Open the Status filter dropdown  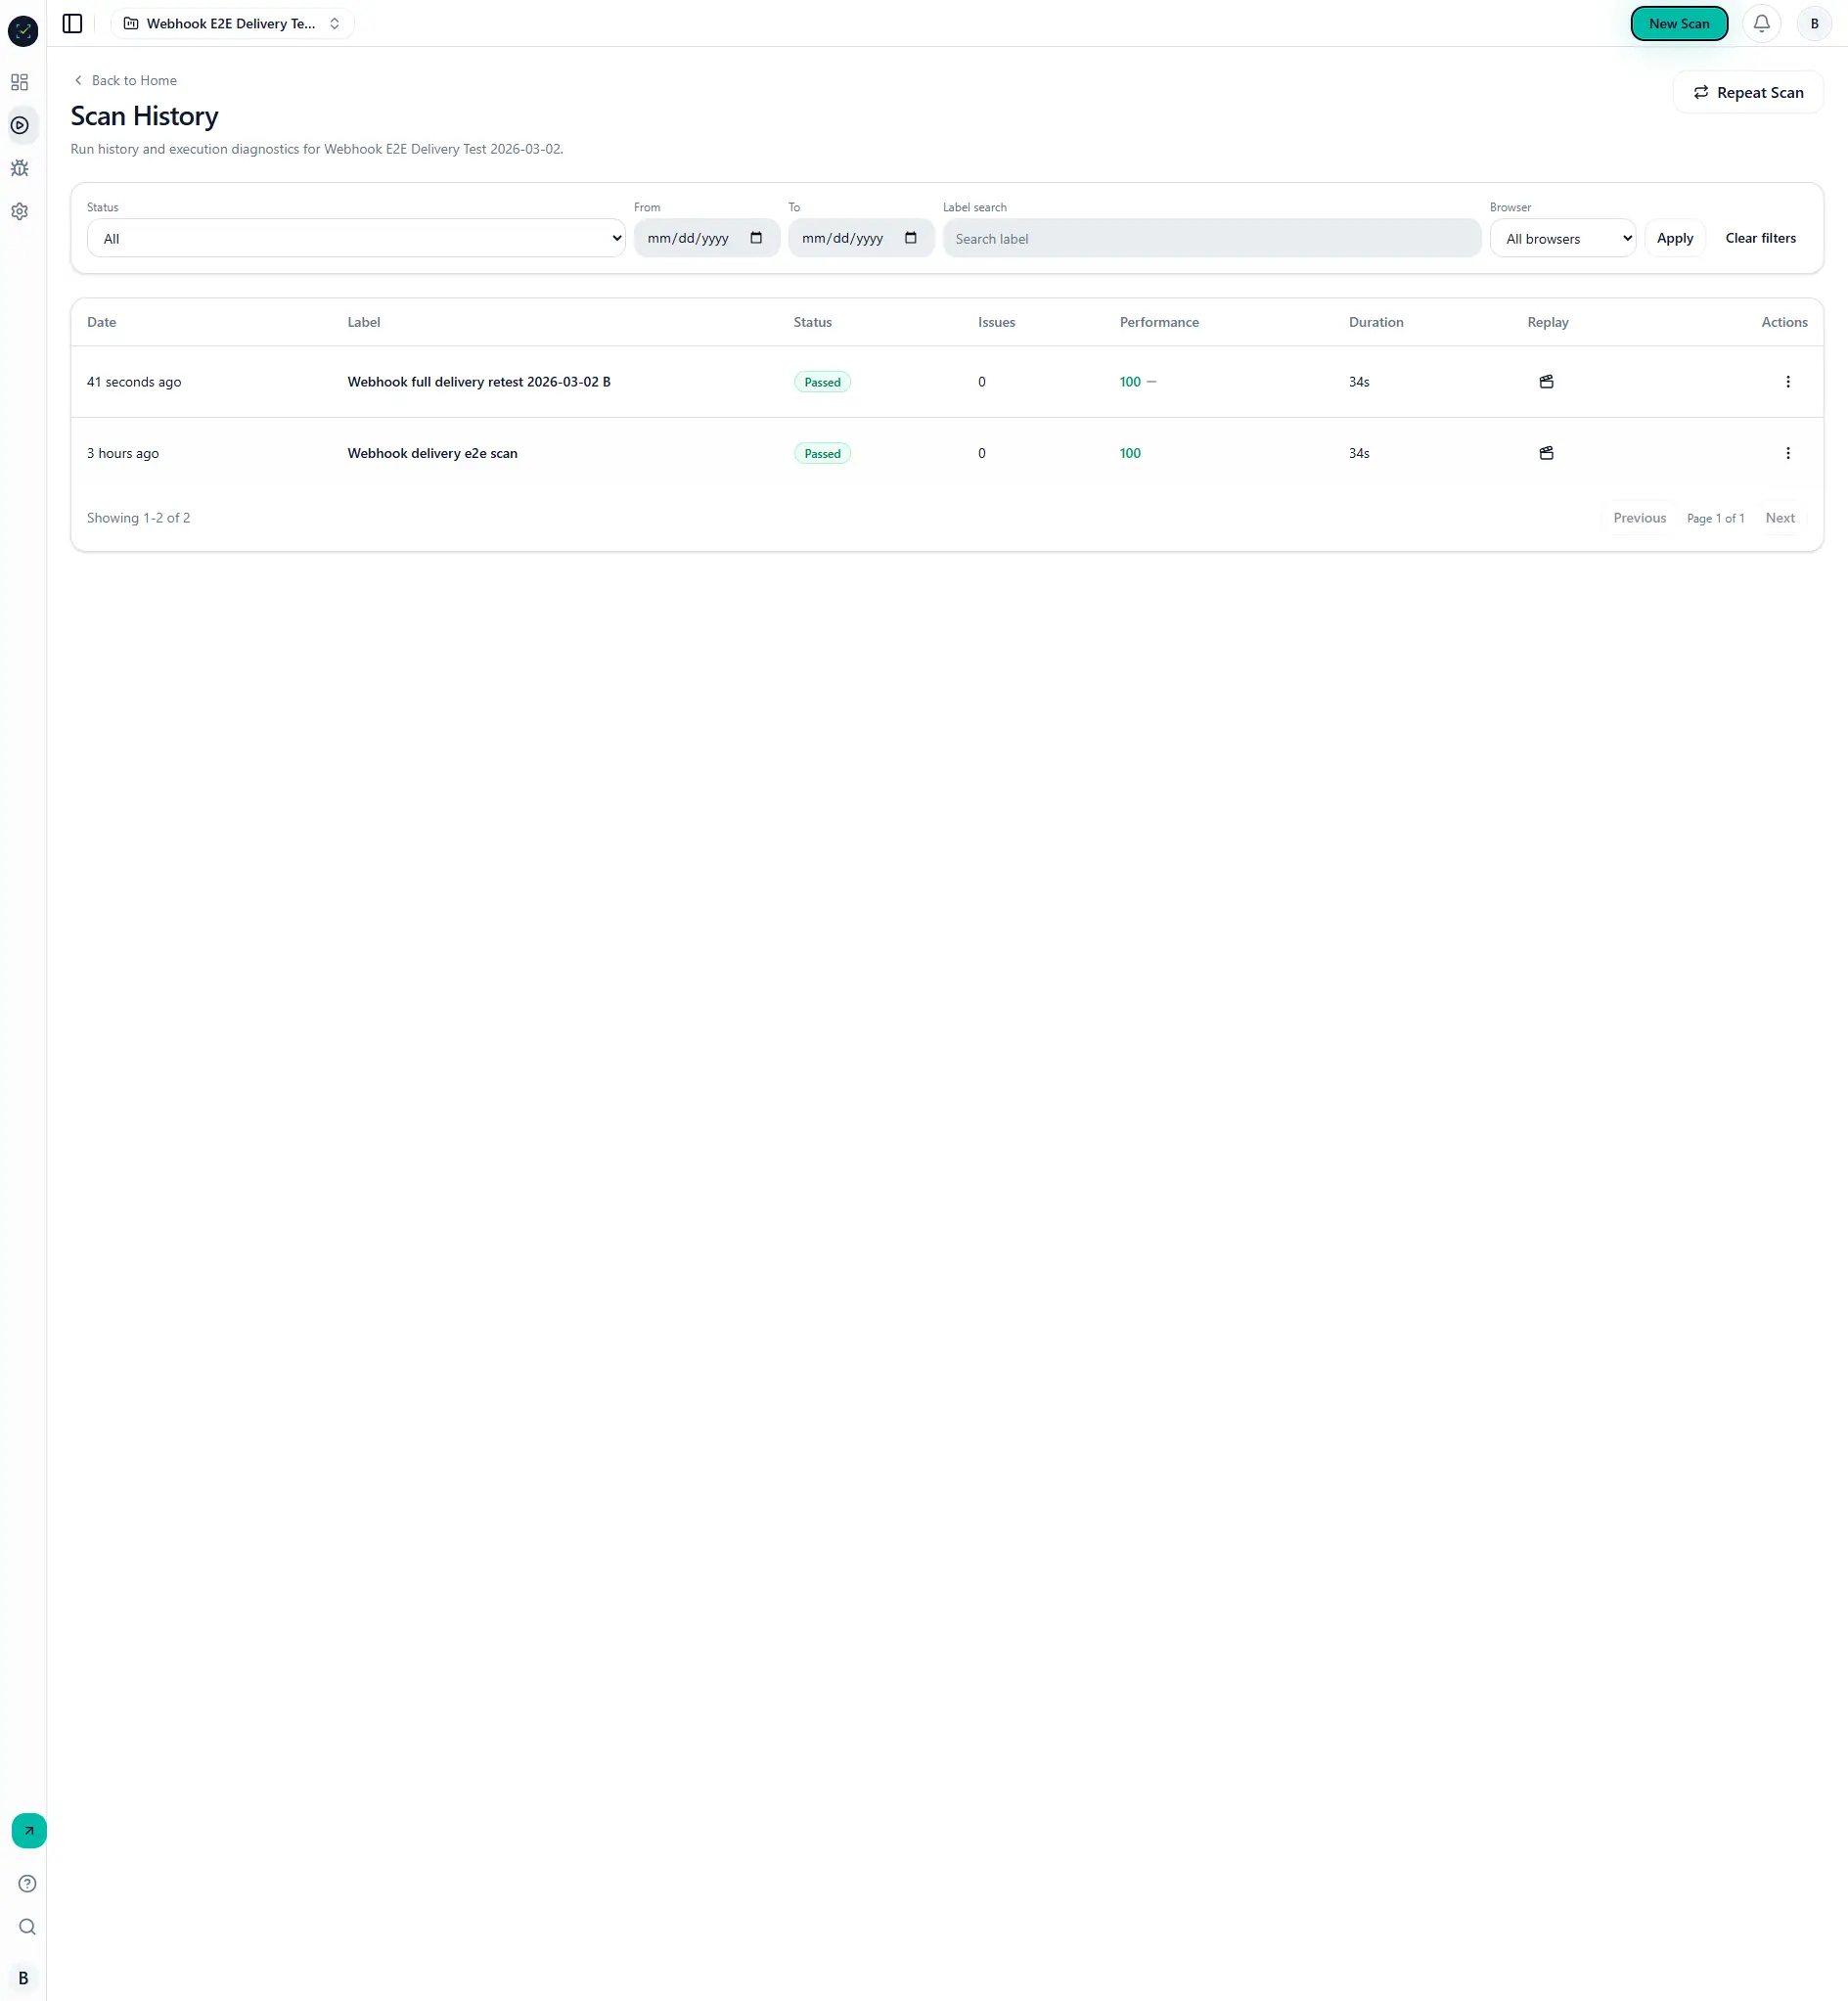click(355, 238)
